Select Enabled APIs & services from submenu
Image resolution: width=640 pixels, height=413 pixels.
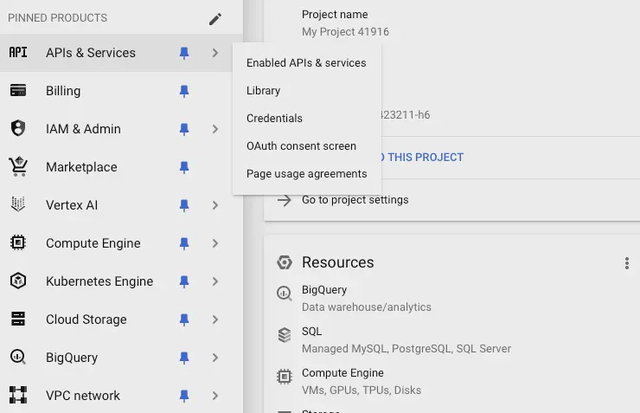pyautogui.click(x=307, y=63)
